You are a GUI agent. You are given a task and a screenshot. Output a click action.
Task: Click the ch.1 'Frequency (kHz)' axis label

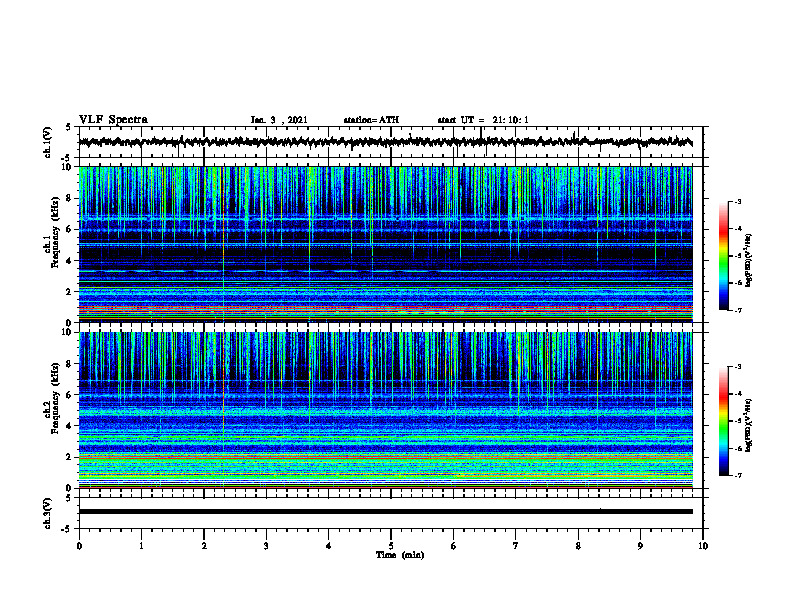55,233
